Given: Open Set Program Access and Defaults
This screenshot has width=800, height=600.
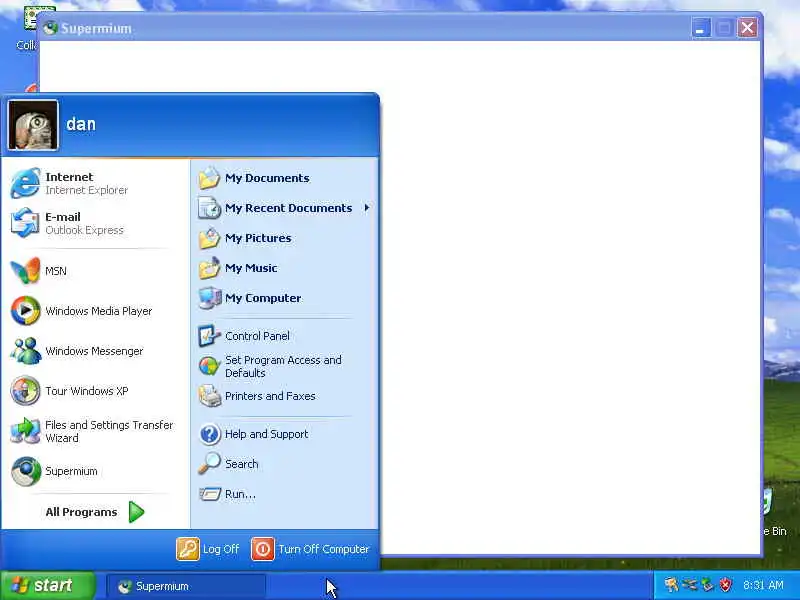Looking at the screenshot, I should tap(284, 366).
